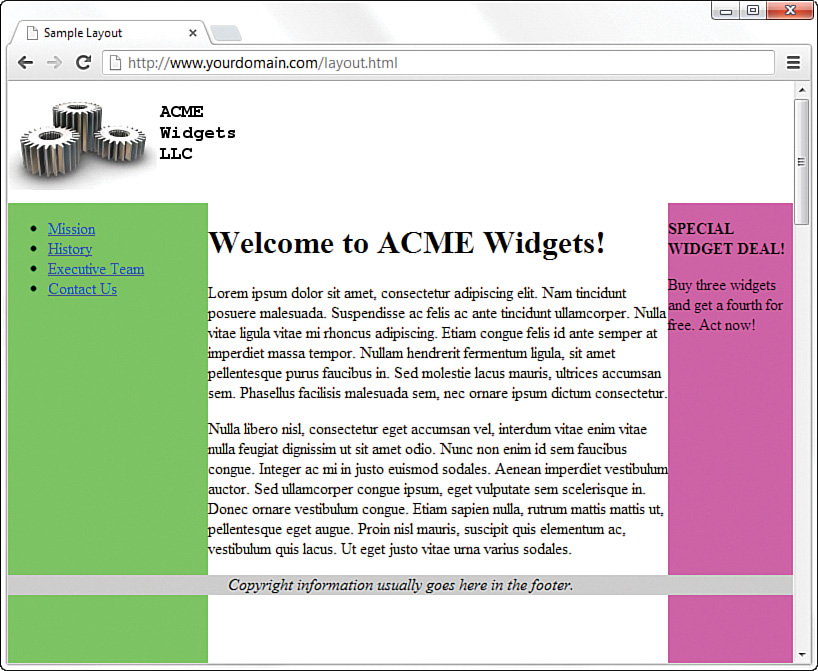Open the browser hamburger menu
This screenshot has height=671, width=818.
coord(794,62)
